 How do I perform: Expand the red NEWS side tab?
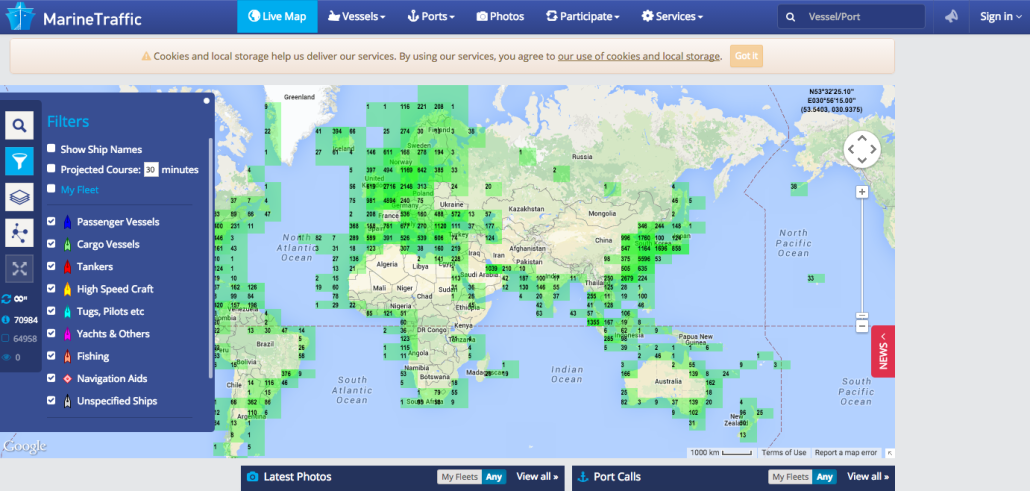883,351
